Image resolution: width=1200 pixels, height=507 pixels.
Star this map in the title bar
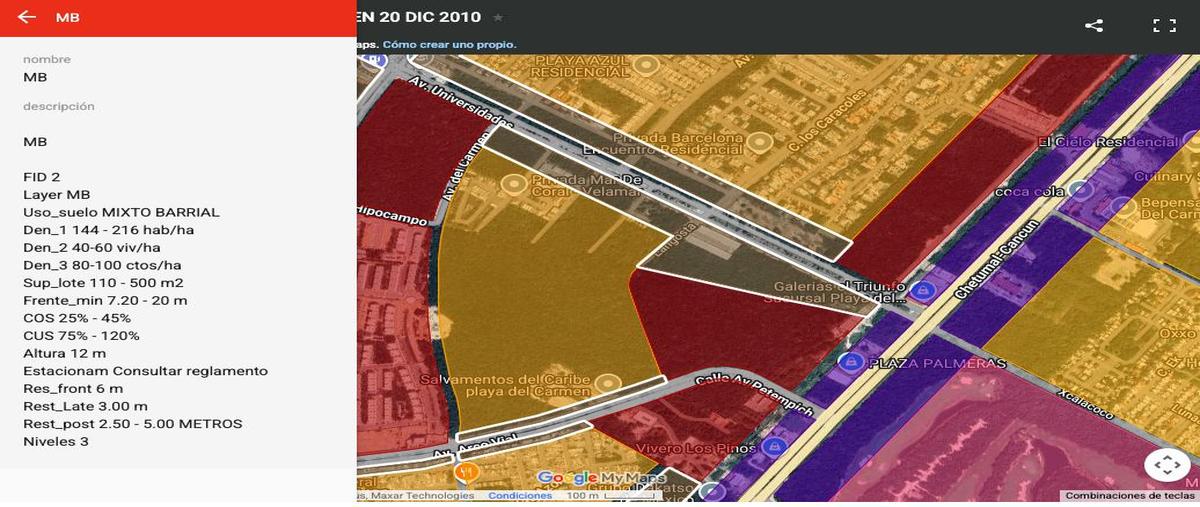tap(499, 17)
